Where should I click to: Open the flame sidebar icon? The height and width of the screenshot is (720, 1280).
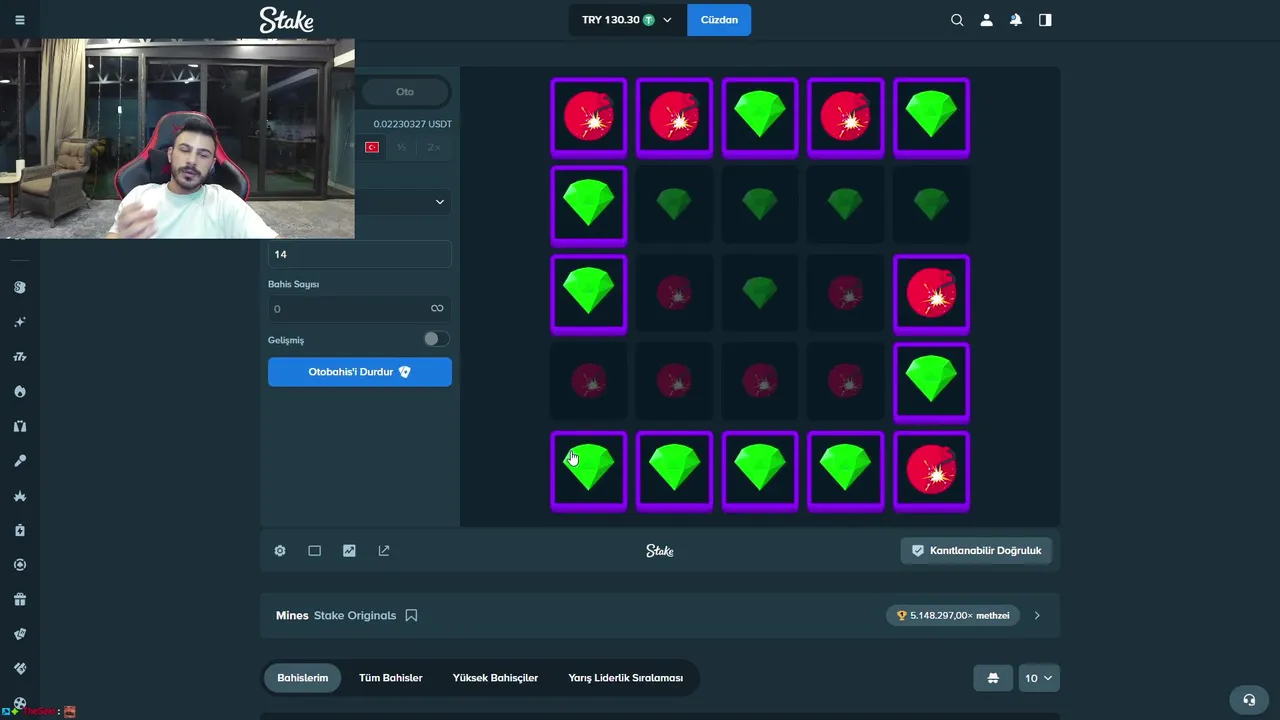[20, 391]
